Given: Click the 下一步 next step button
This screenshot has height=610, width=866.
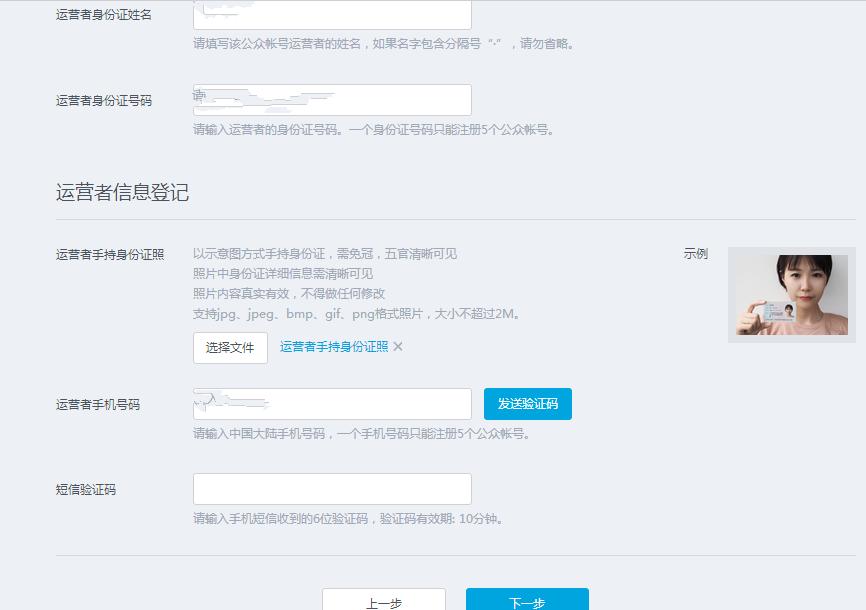Looking at the screenshot, I should pyautogui.click(x=528, y=601).
